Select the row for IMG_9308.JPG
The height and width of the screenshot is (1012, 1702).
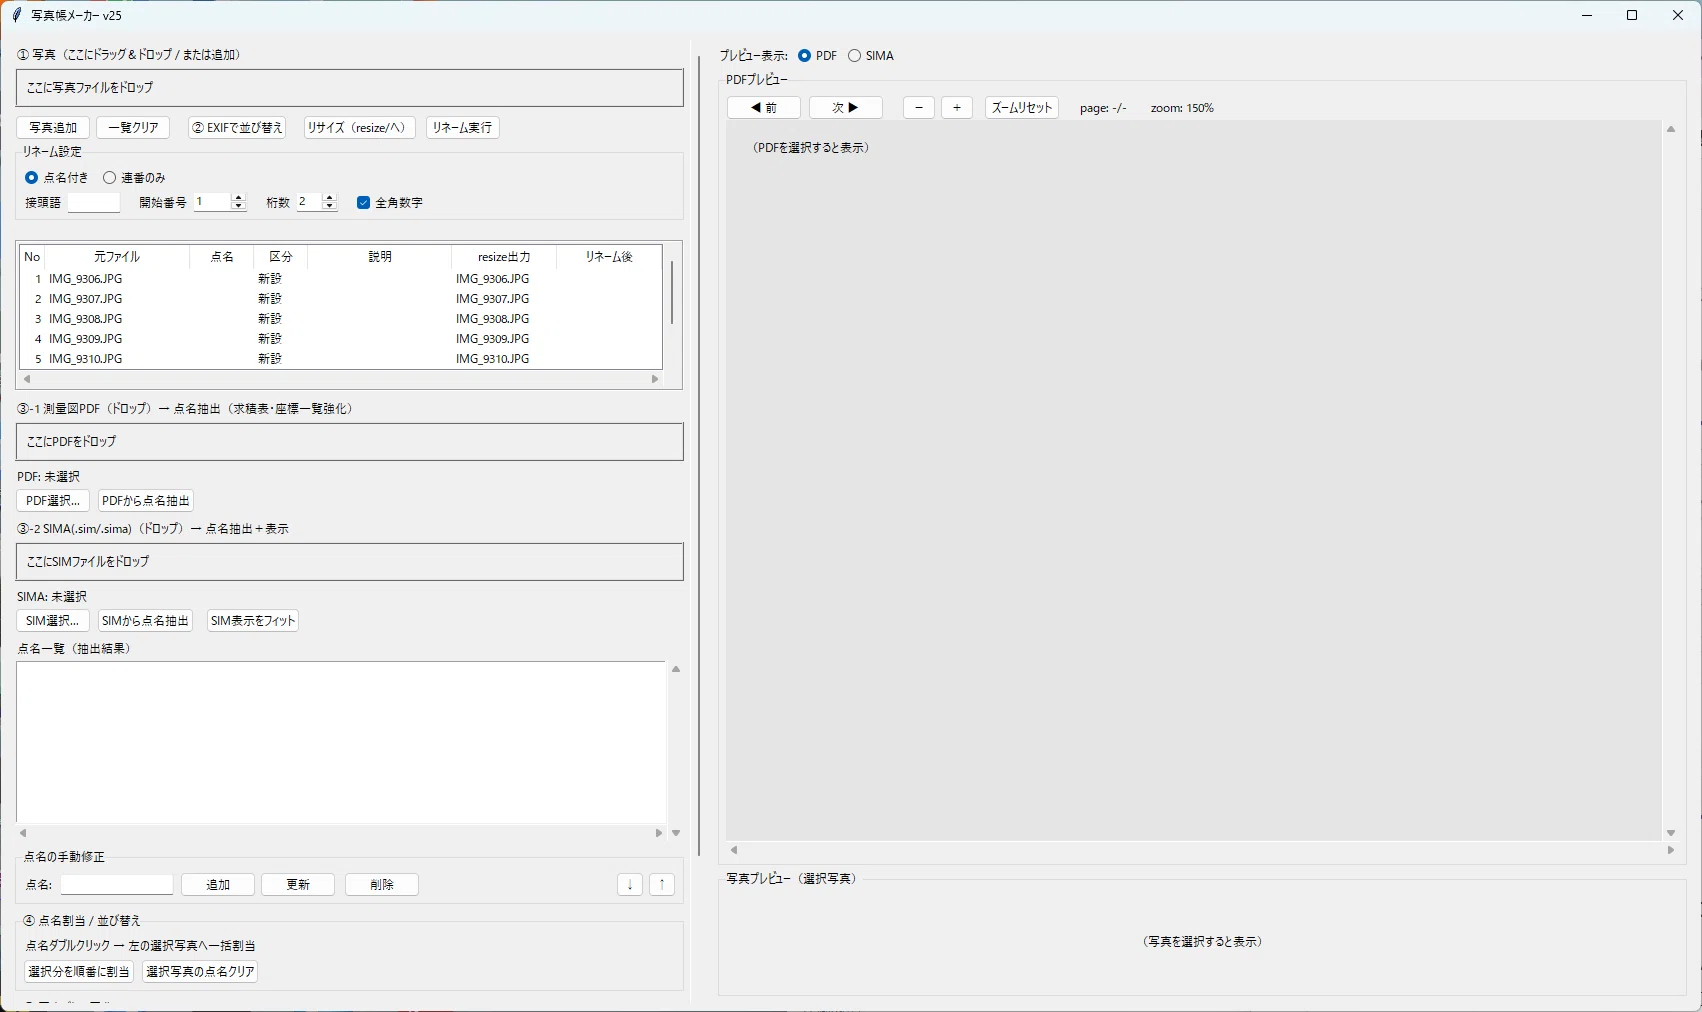[340, 319]
